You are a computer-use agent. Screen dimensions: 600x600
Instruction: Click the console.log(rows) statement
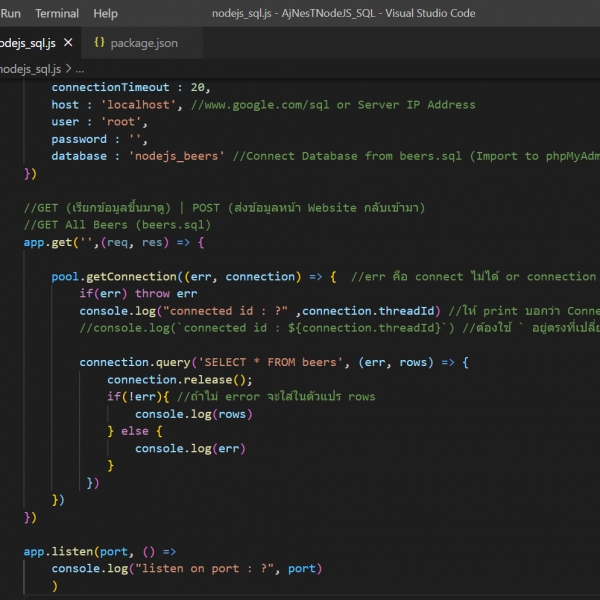point(194,414)
